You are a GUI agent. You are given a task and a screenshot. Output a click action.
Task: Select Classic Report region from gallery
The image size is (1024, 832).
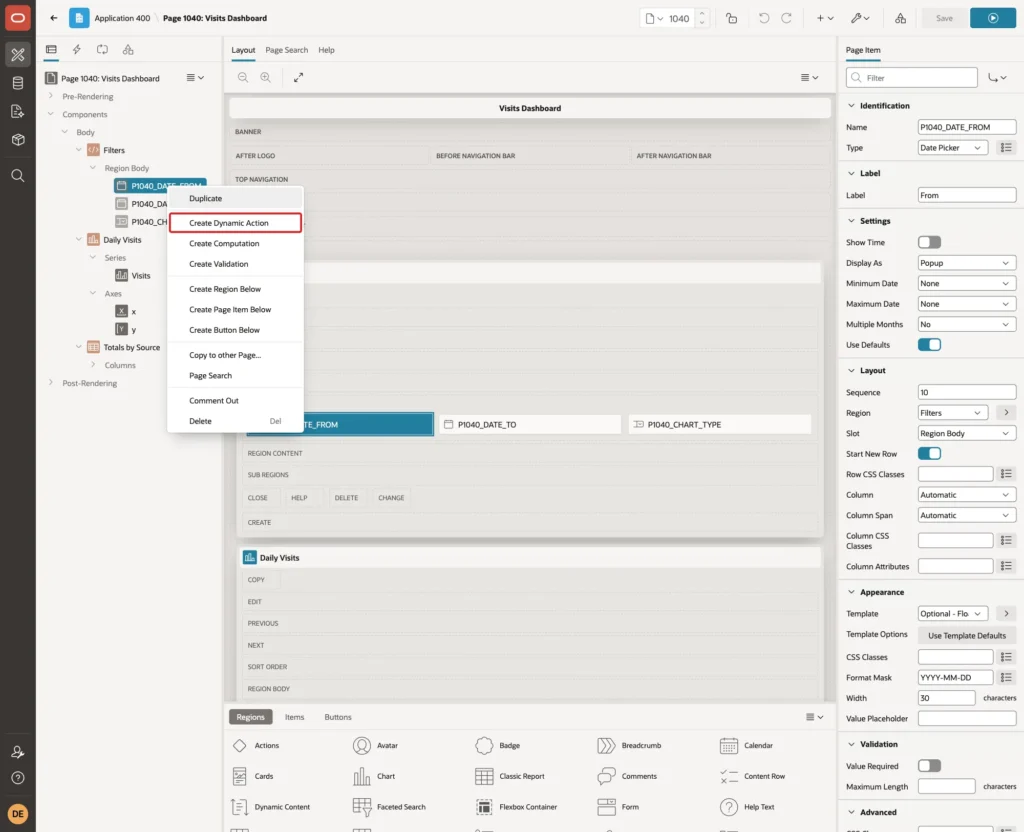pyautogui.click(x=510, y=776)
